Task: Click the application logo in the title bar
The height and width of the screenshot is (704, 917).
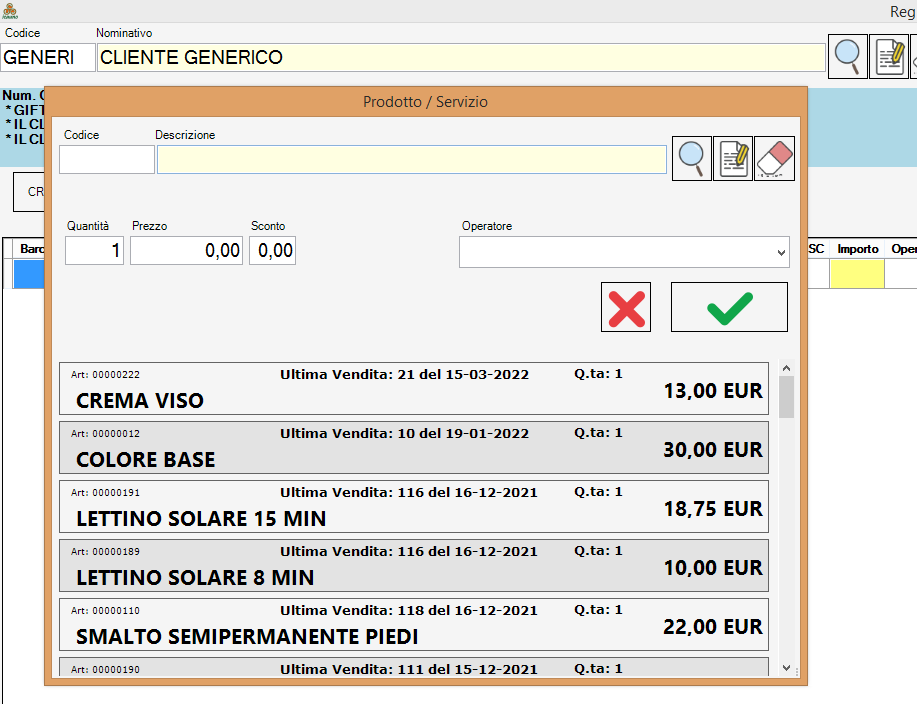Action: coord(10,11)
